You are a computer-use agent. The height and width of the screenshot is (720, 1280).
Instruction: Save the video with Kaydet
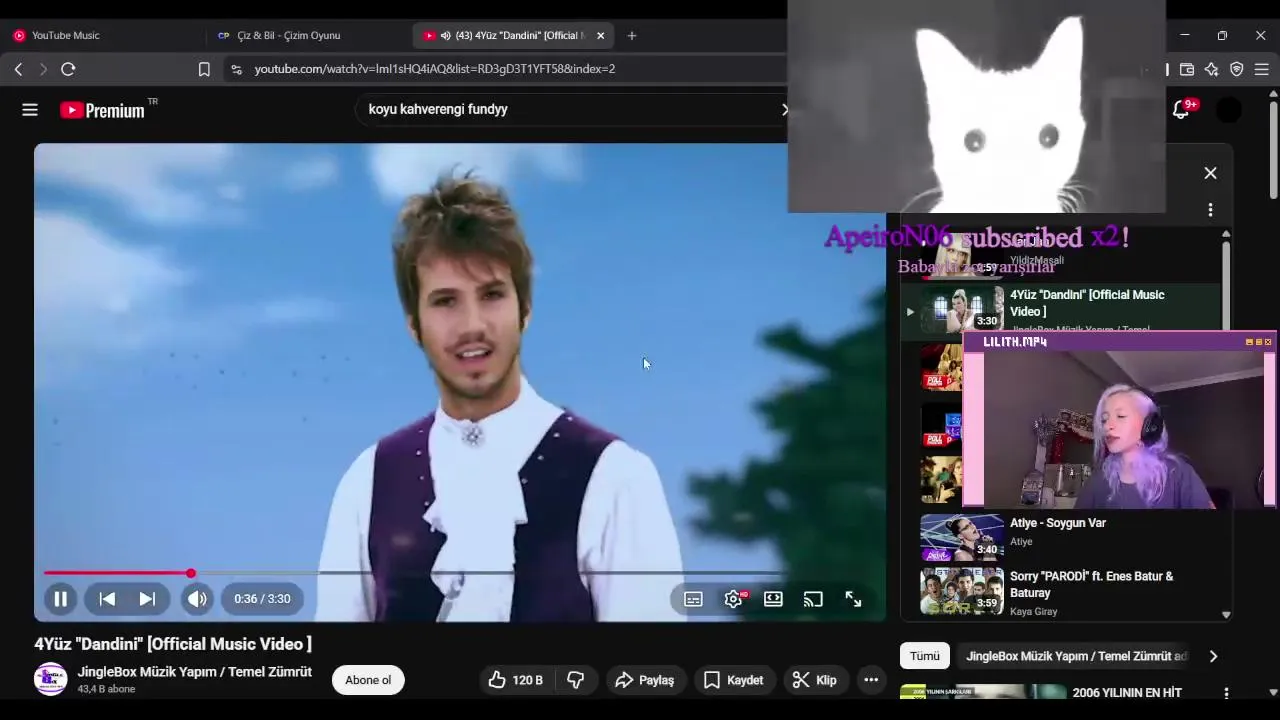[733, 680]
